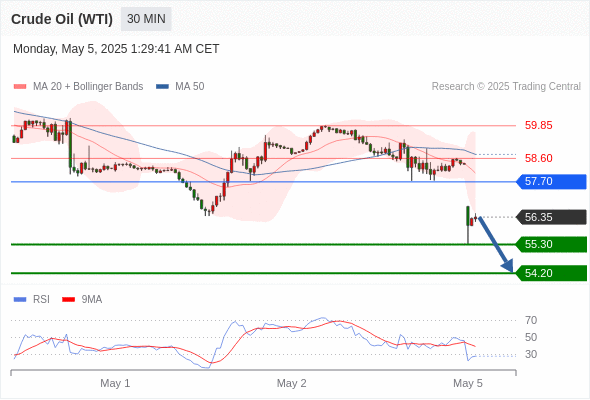This screenshot has height=400, width=590.
Task: Click the blue RSI legend swatch
Action: [20, 300]
